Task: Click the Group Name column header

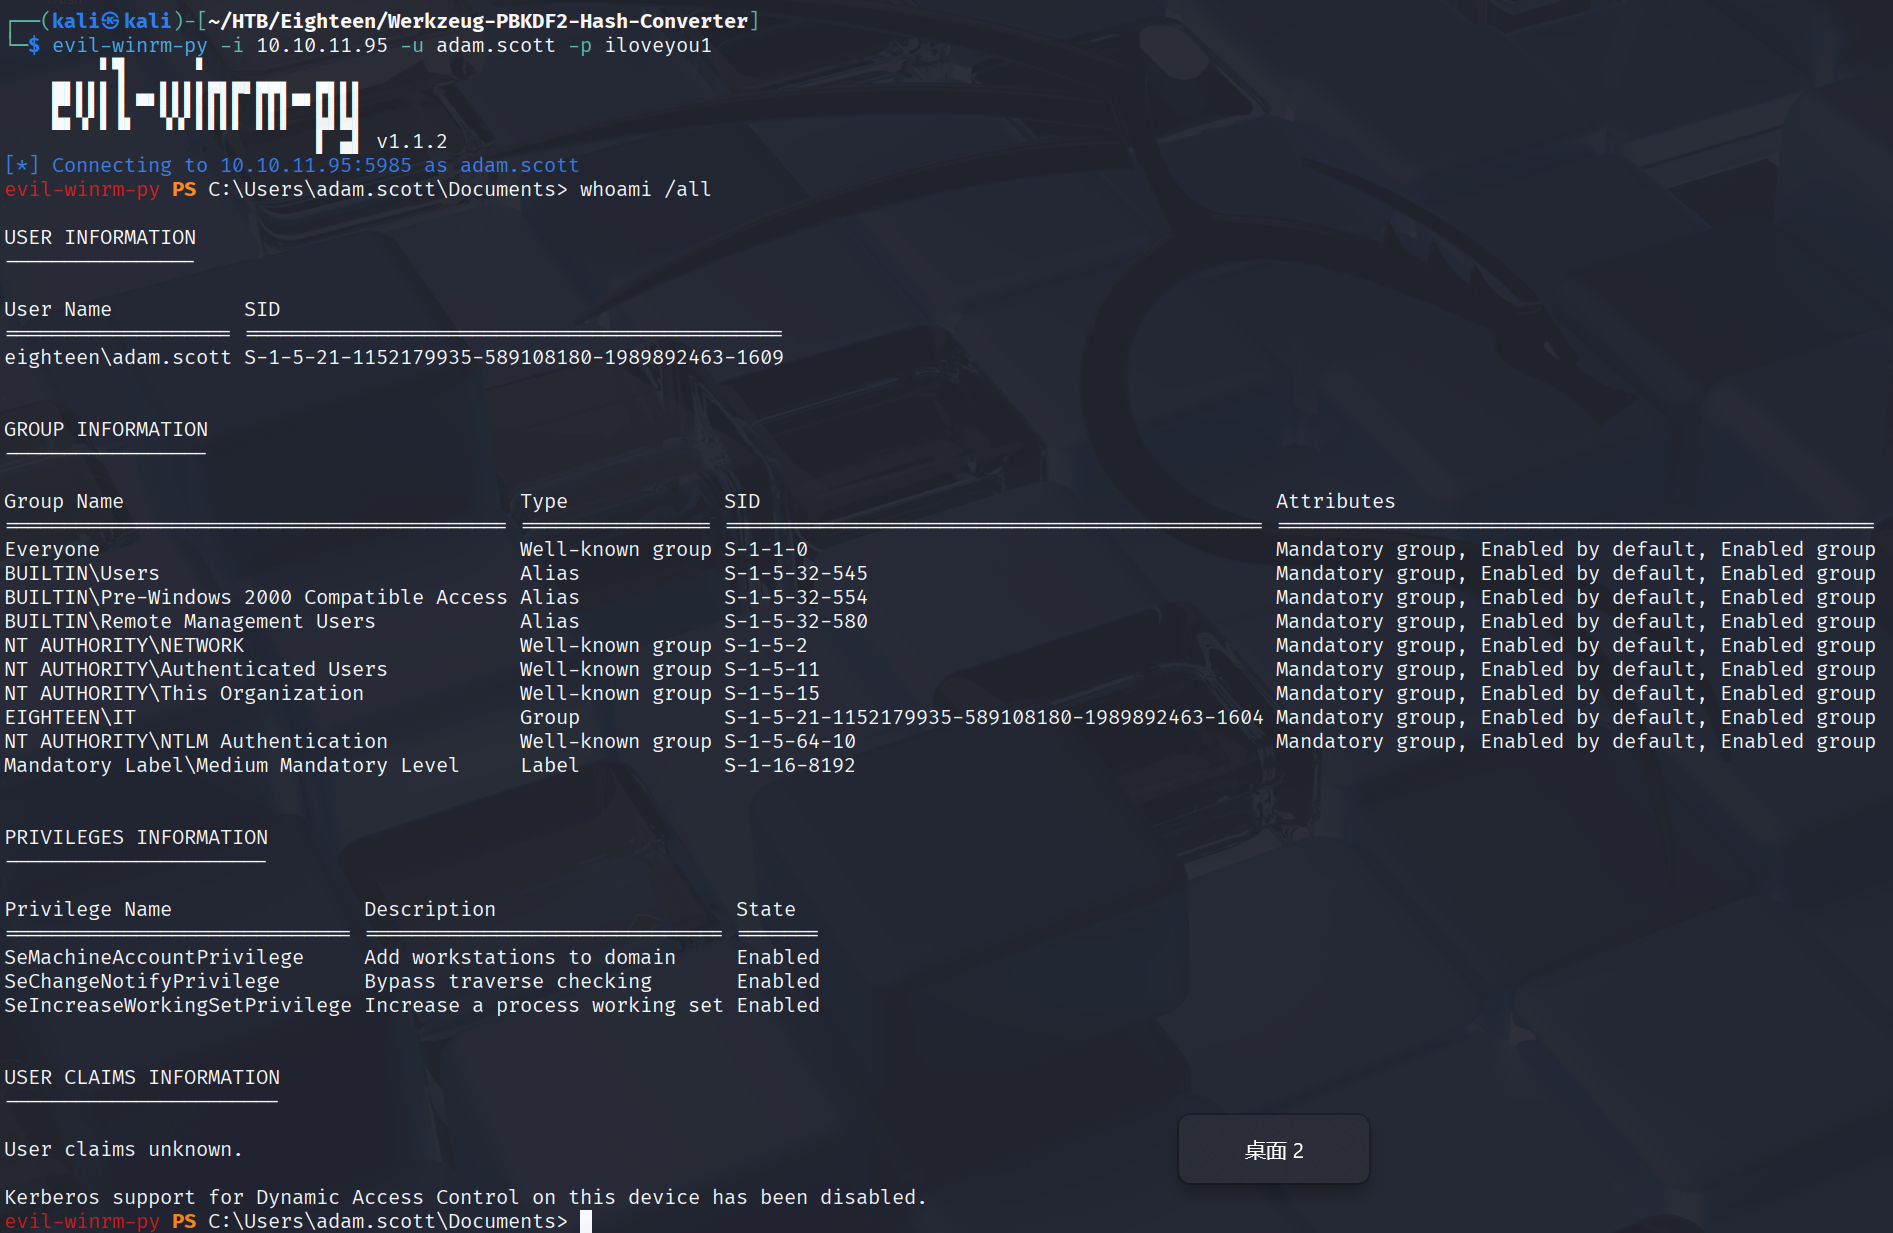Action: point(64,501)
